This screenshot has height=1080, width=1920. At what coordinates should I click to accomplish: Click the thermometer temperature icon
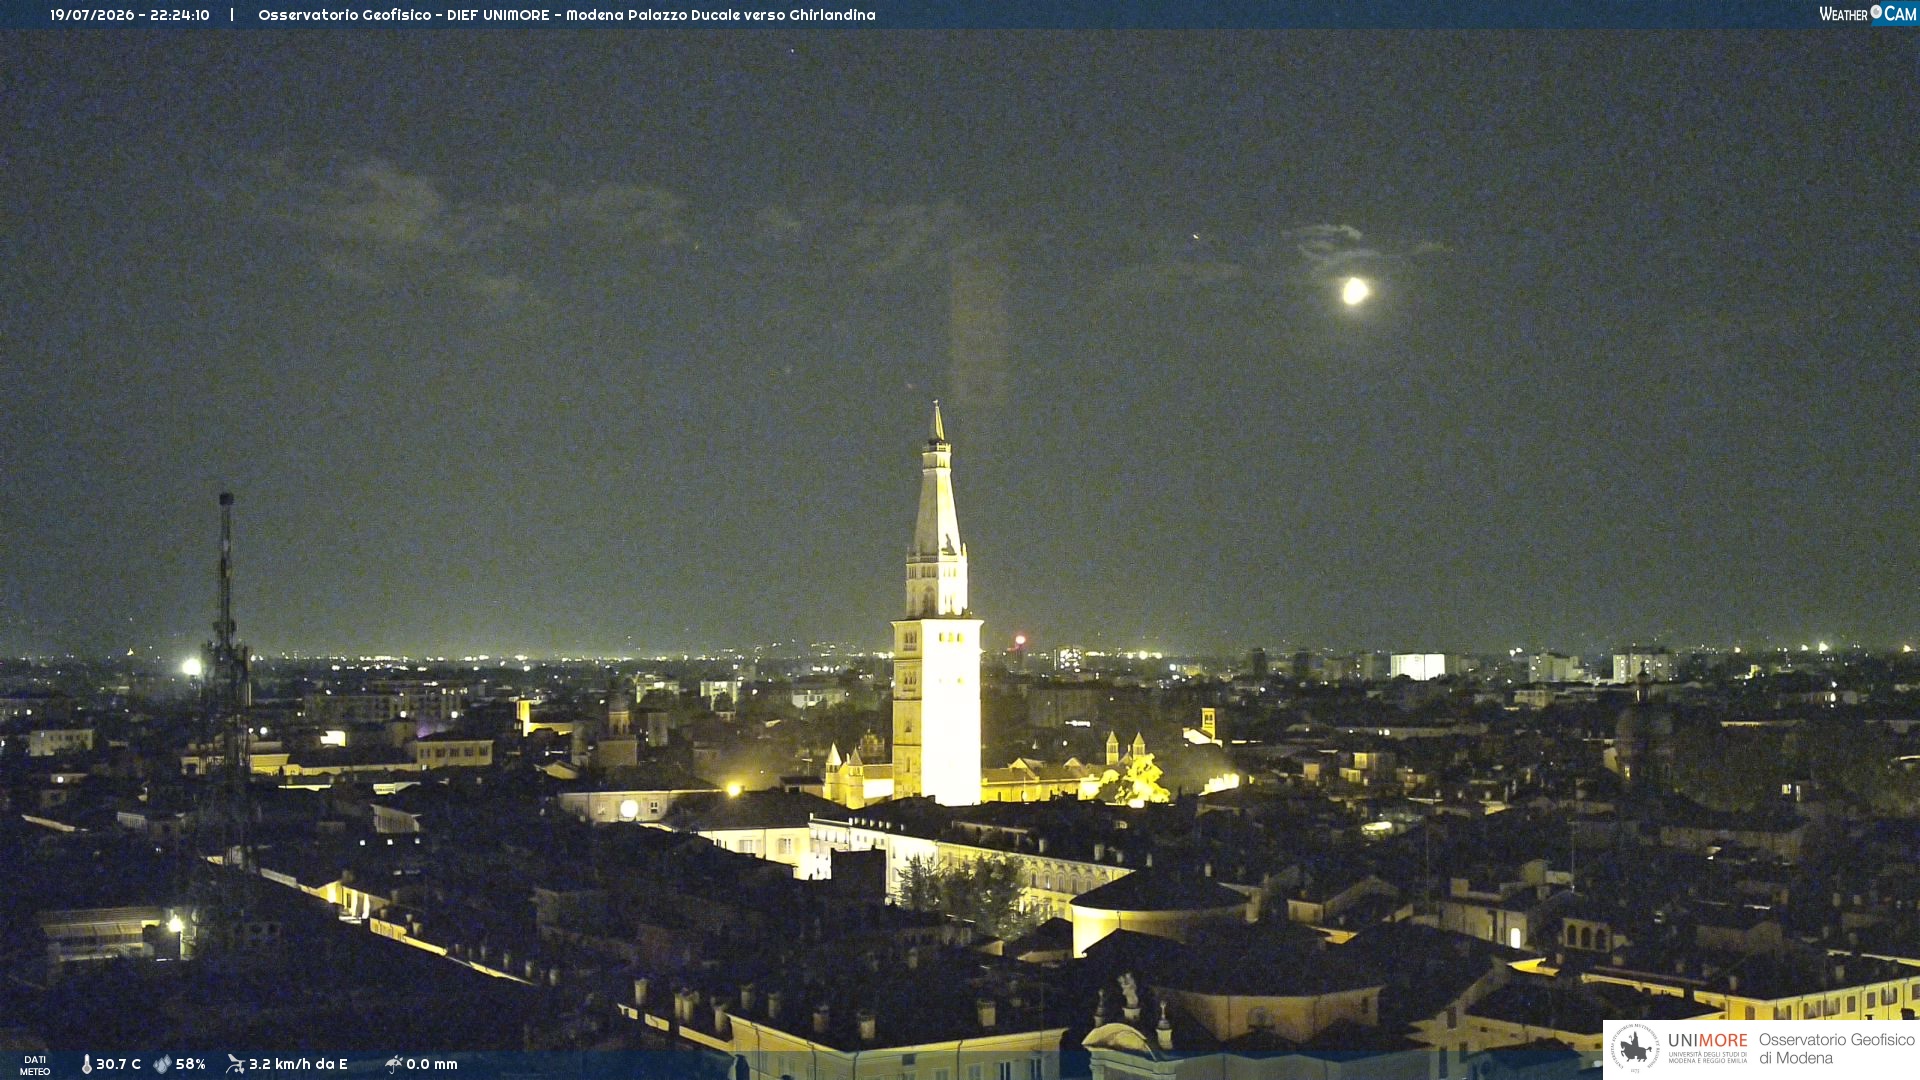pyautogui.click(x=87, y=1064)
